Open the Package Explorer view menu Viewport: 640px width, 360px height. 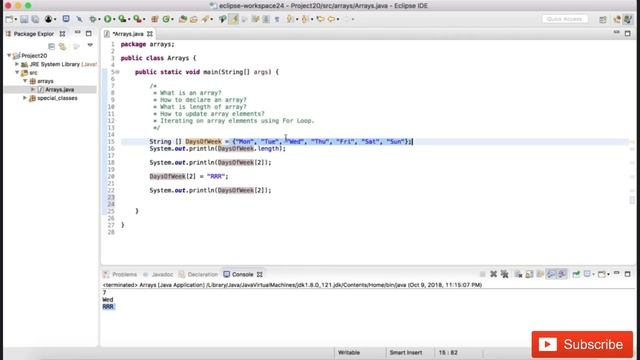pos(90,45)
